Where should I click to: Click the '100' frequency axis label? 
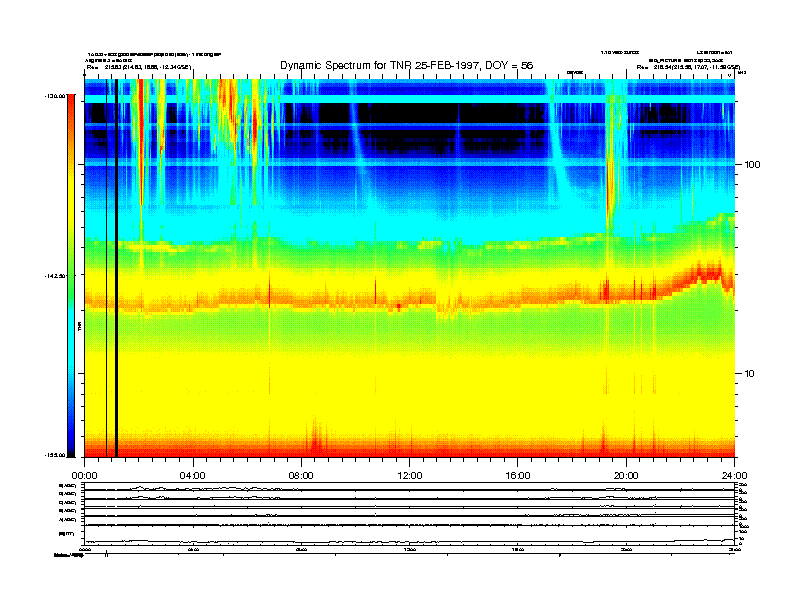[x=752, y=165]
